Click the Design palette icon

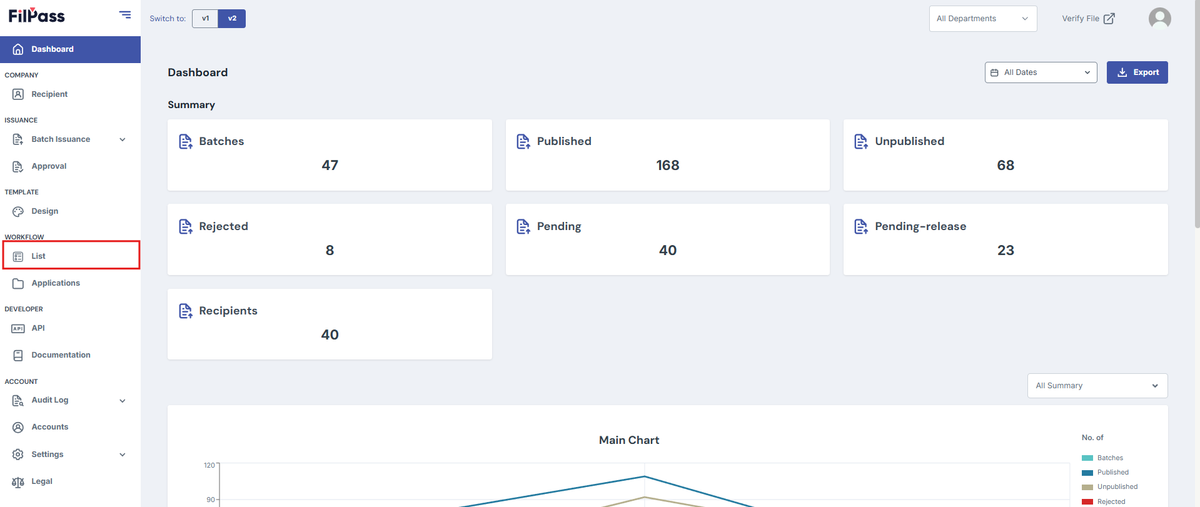pyautogui.click(x=18, y=212)
